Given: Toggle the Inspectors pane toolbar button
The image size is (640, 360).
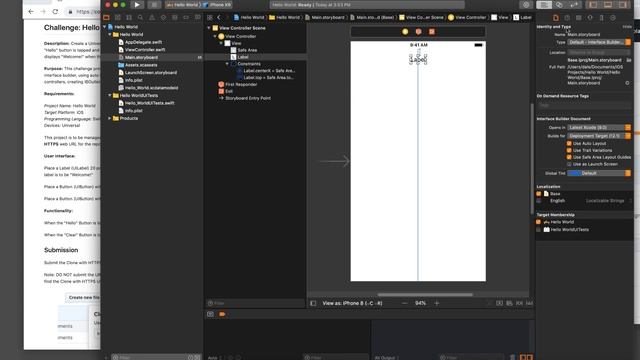Looking at the screenshot, I should (x=622, y=5).
